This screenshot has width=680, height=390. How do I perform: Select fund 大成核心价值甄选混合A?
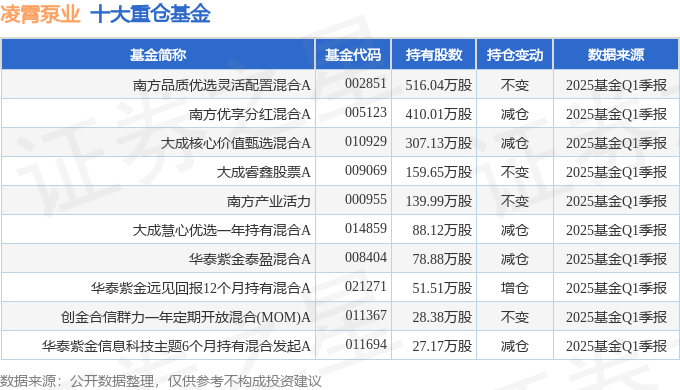click(x=235, y=143)
